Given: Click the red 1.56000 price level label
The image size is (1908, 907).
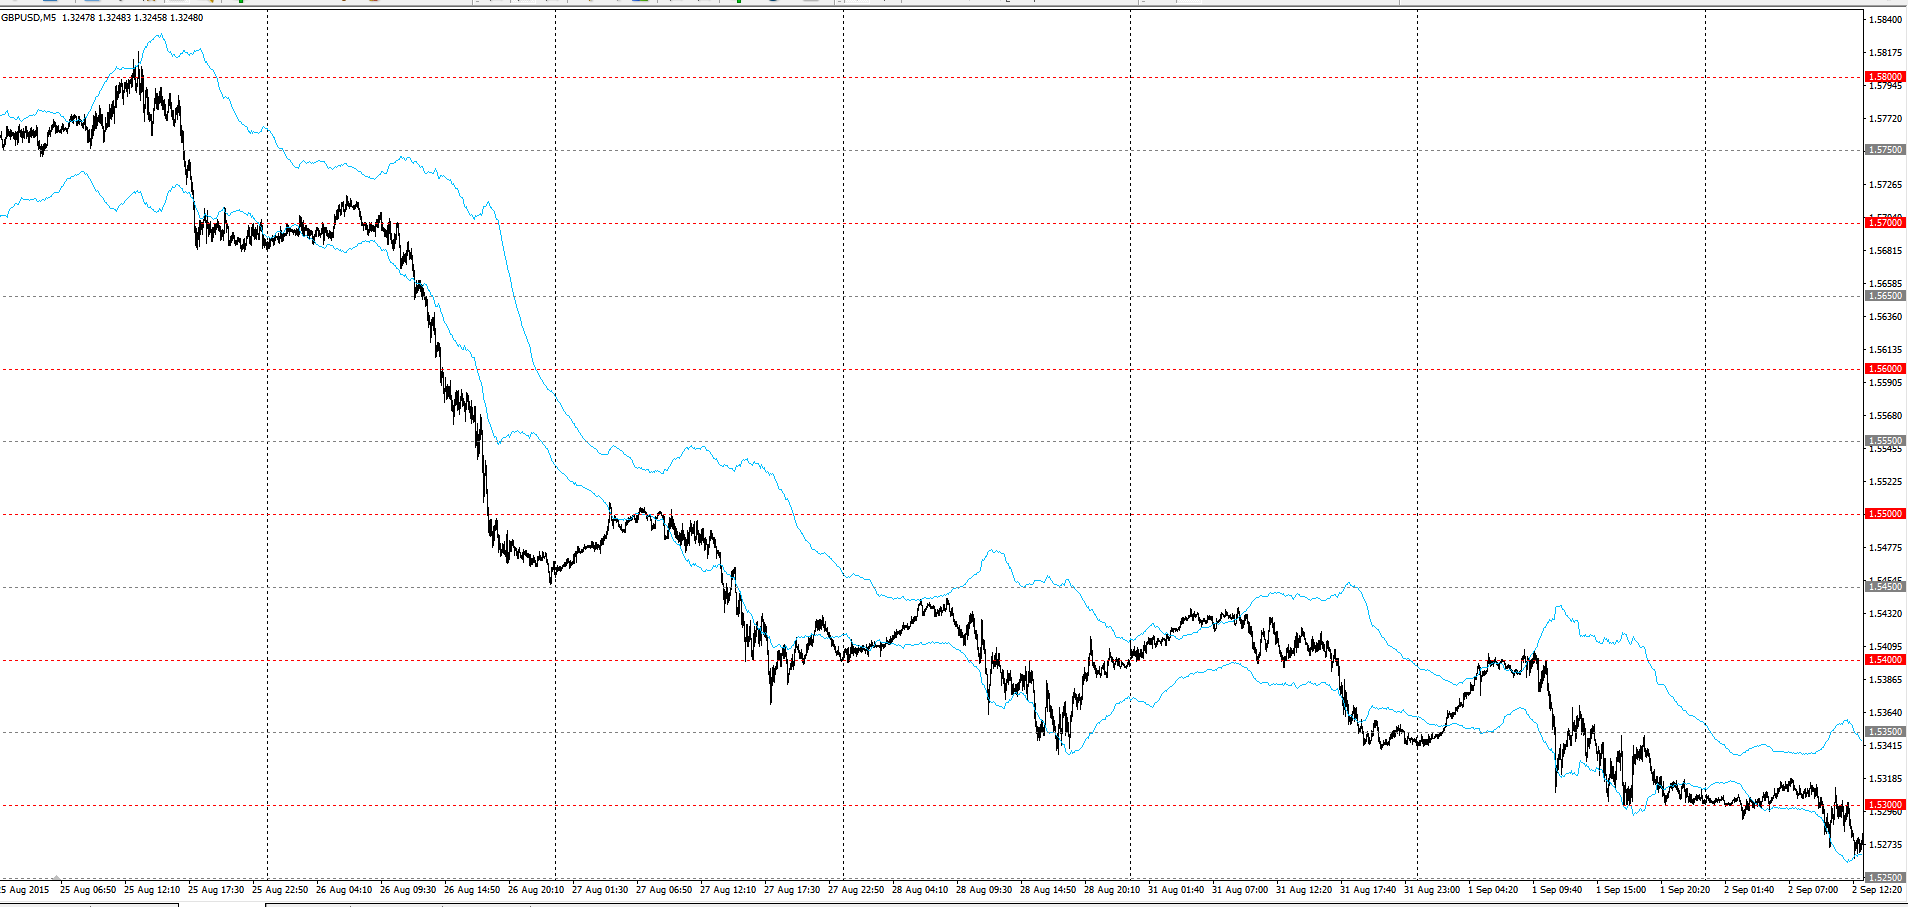Looking at the screenshot, I should tap(1885, 369).
